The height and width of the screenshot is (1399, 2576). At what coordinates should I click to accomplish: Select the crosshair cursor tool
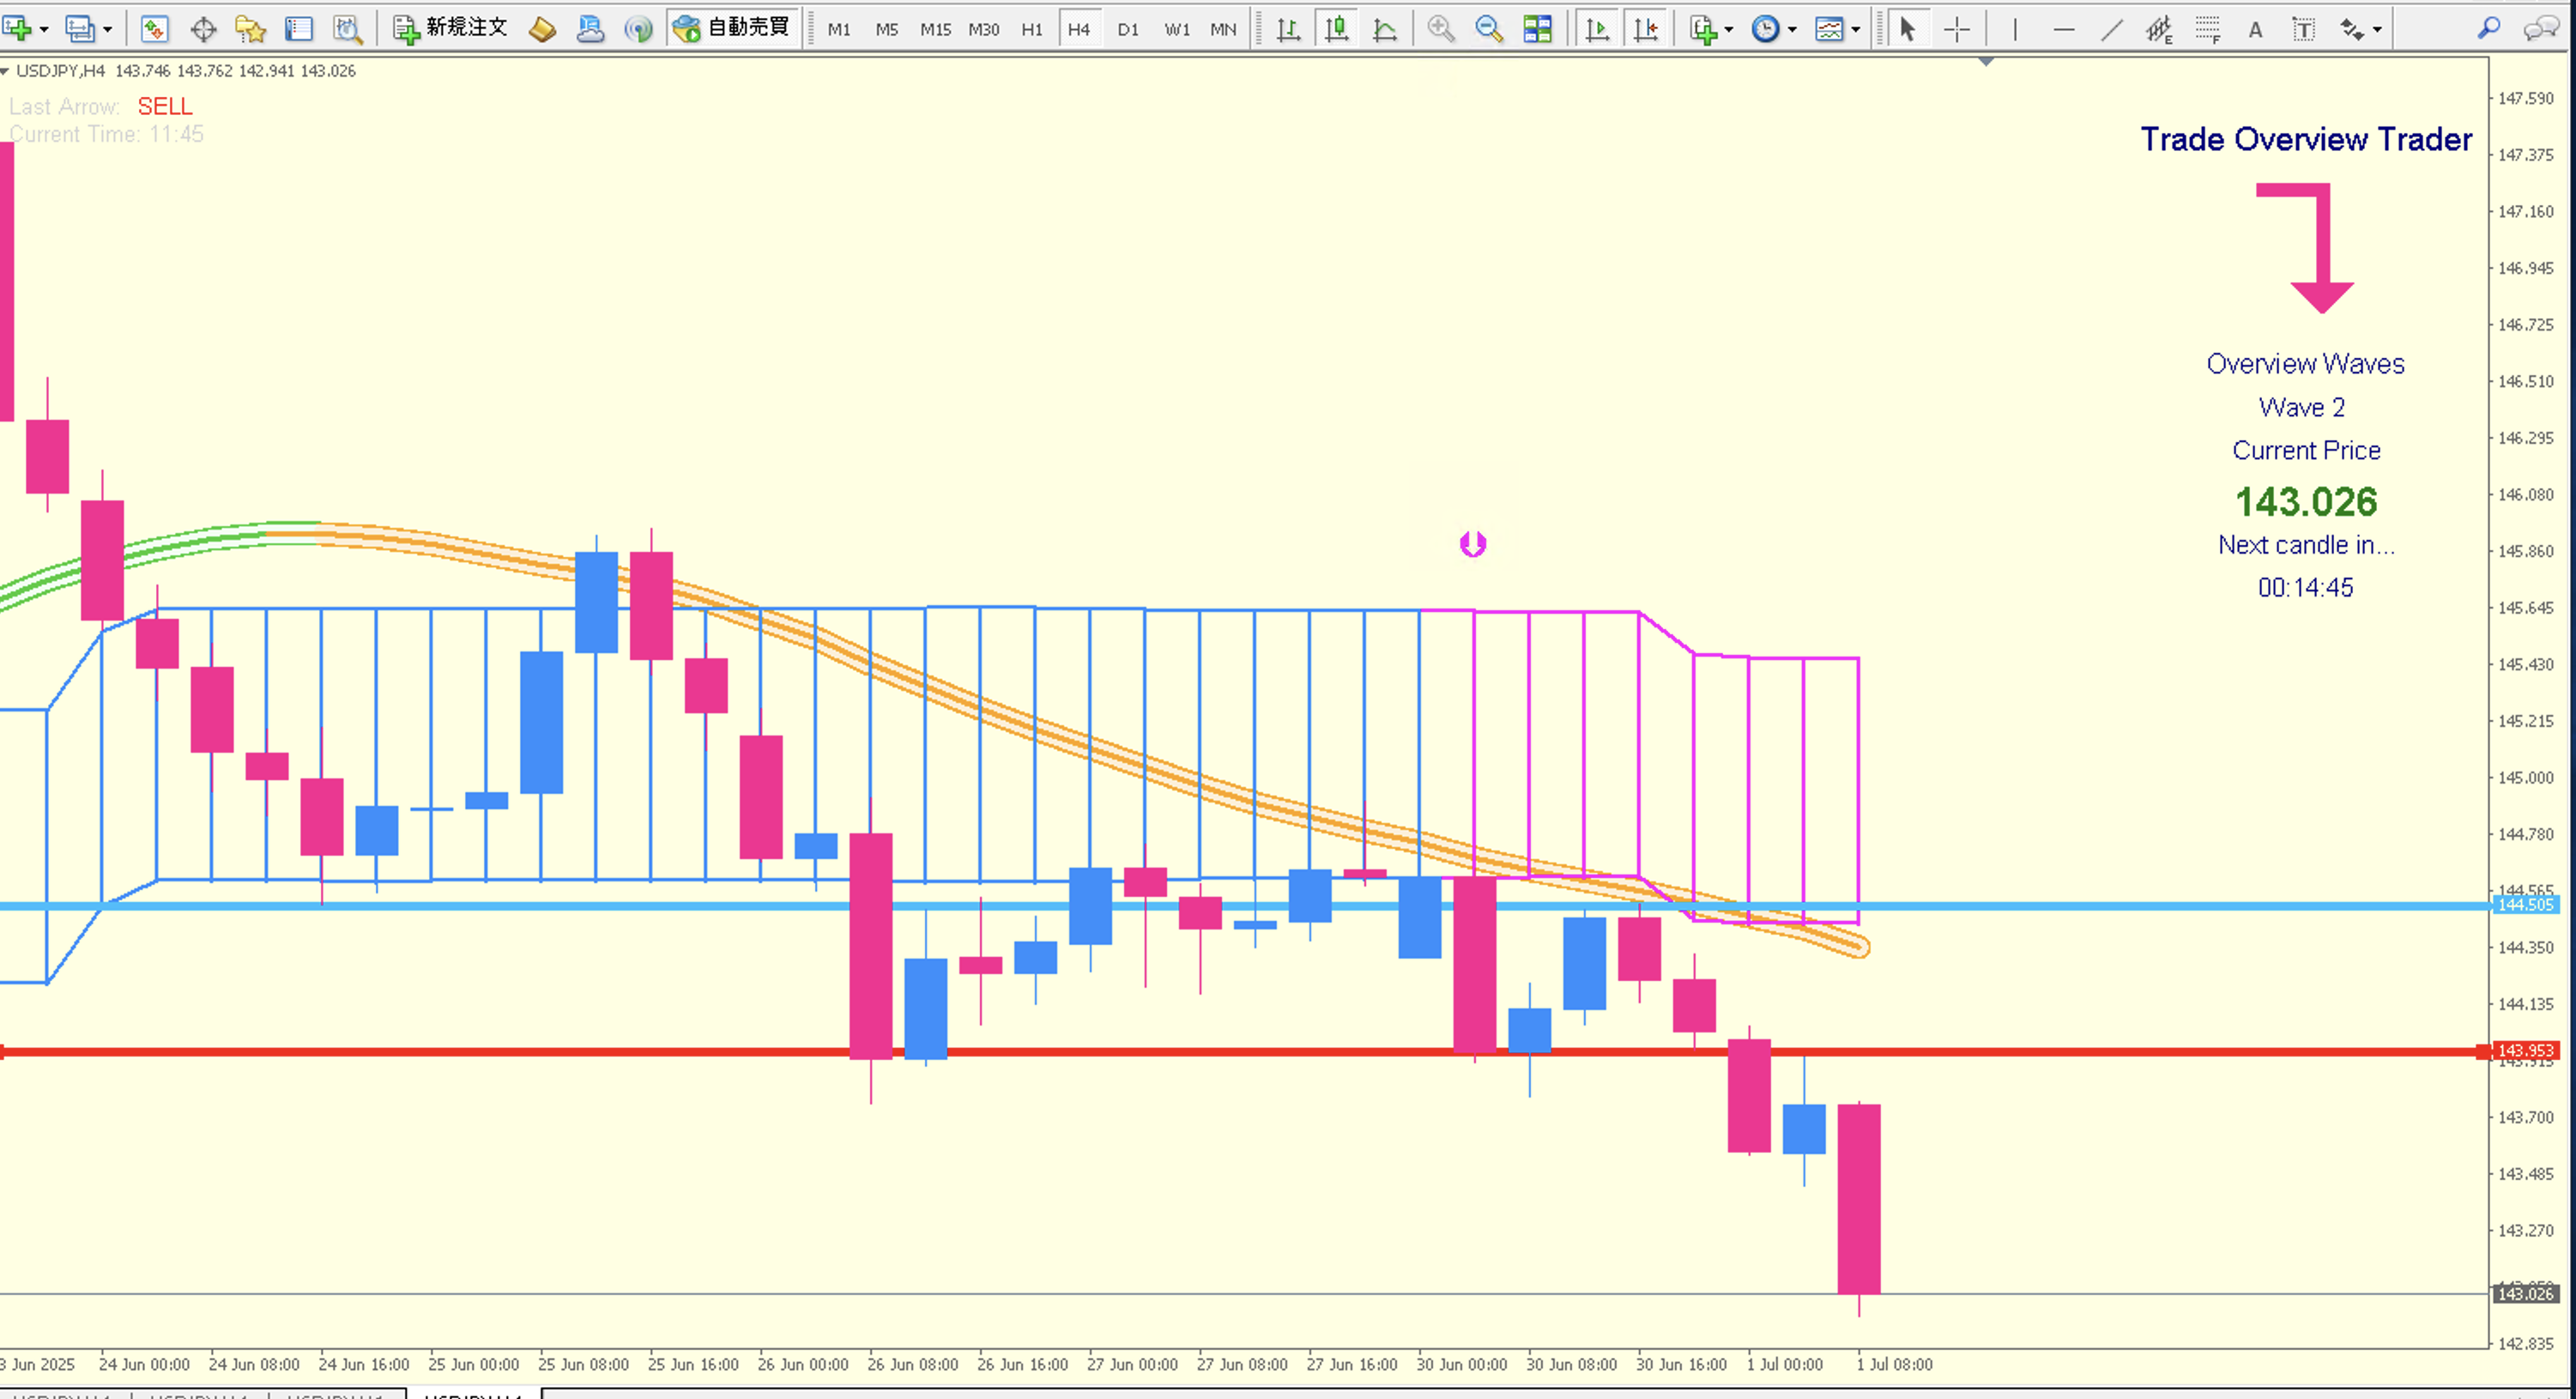point(1957,29)
